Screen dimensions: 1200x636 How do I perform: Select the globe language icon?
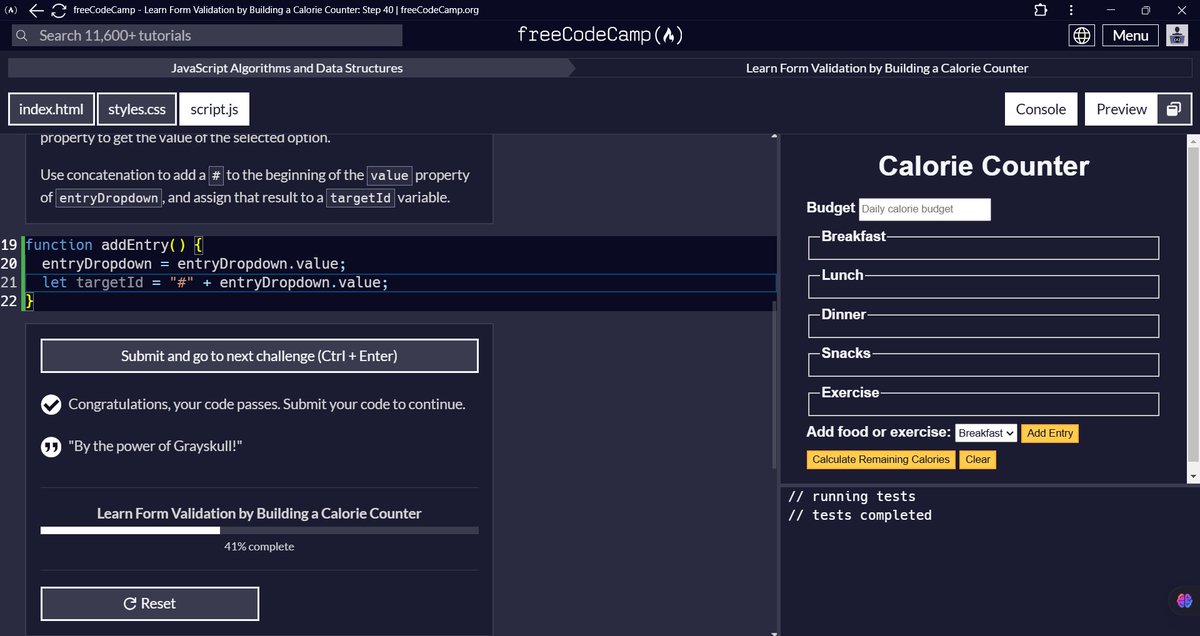(x=1082, y=34)
